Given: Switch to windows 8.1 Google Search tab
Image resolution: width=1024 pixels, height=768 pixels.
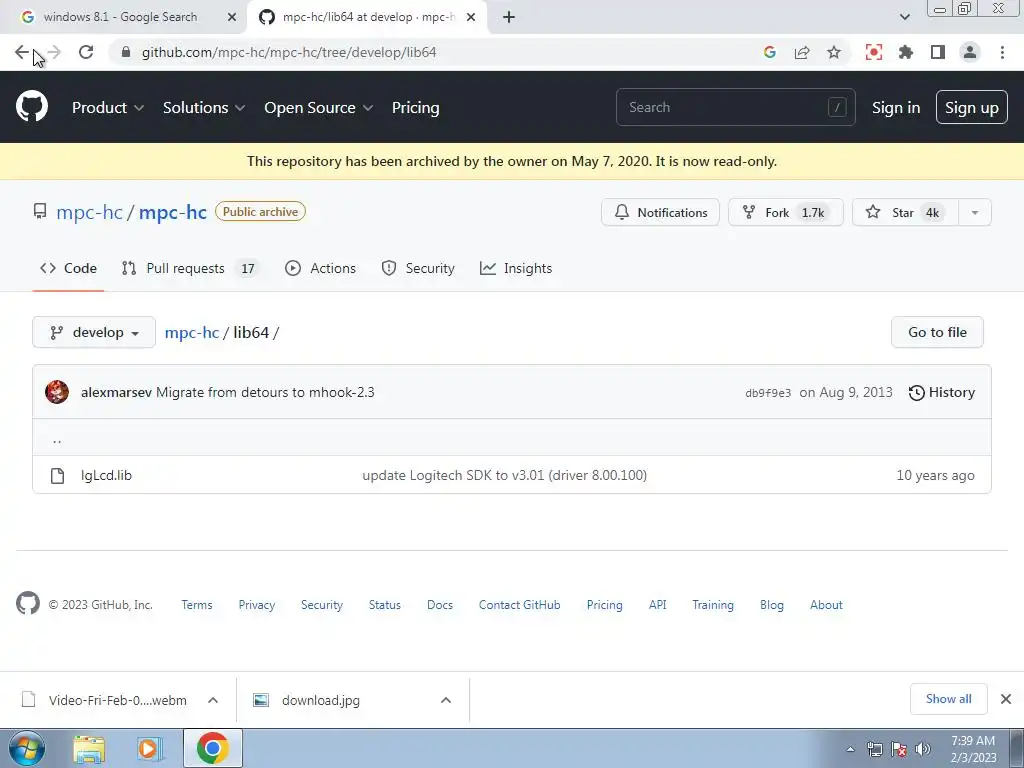Looking at the screenshot, I should pyautogui.click(x=120, y=17).
